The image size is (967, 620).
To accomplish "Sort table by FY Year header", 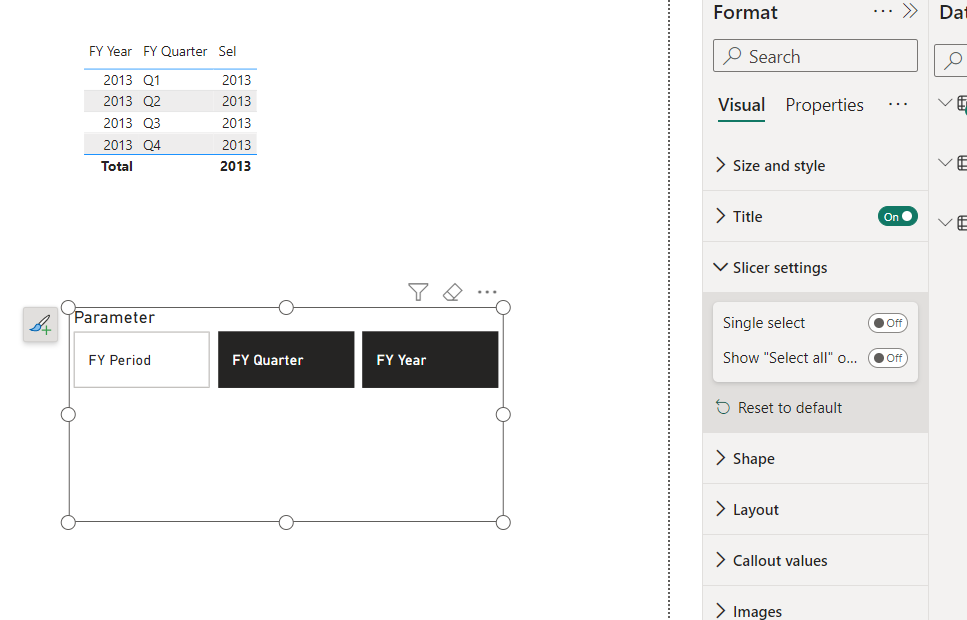I will point(110,51).
